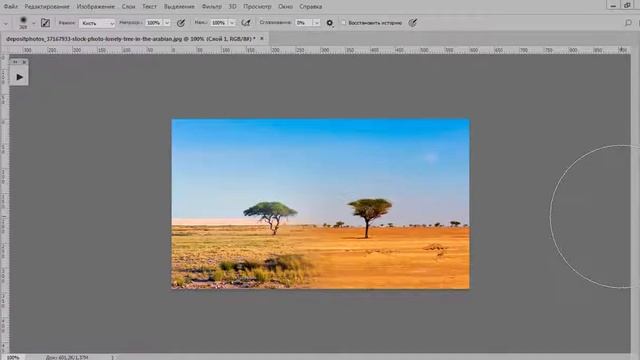Expand the brush preset picker arrow

(34, 23)
